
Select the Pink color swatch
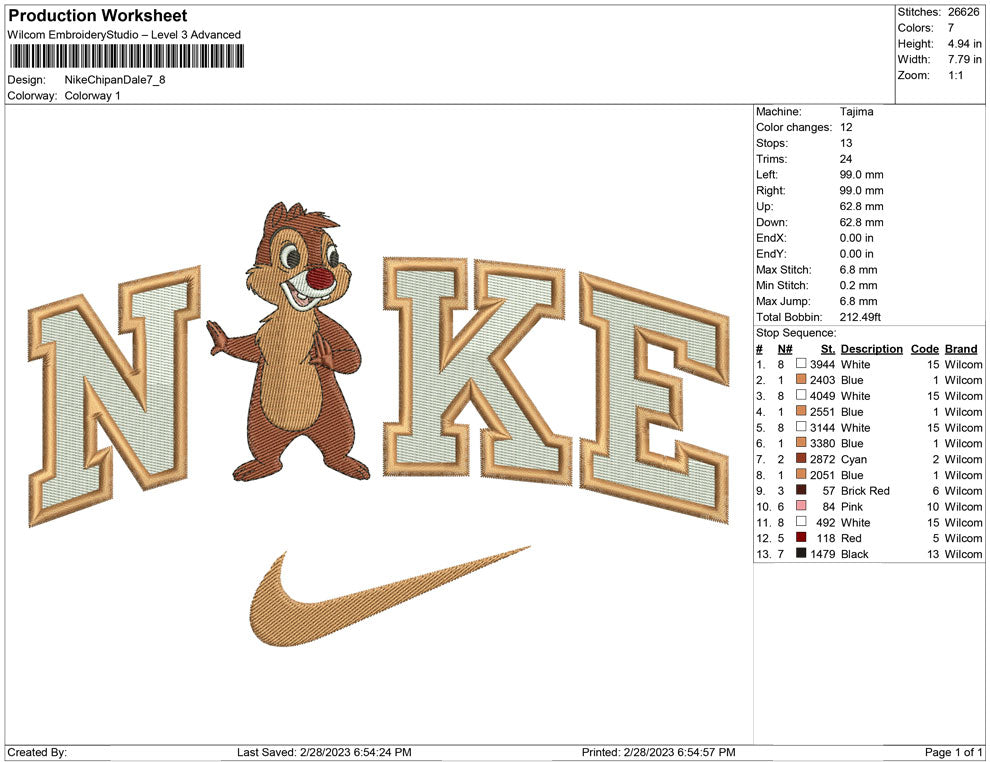click(x=801, y=506)
